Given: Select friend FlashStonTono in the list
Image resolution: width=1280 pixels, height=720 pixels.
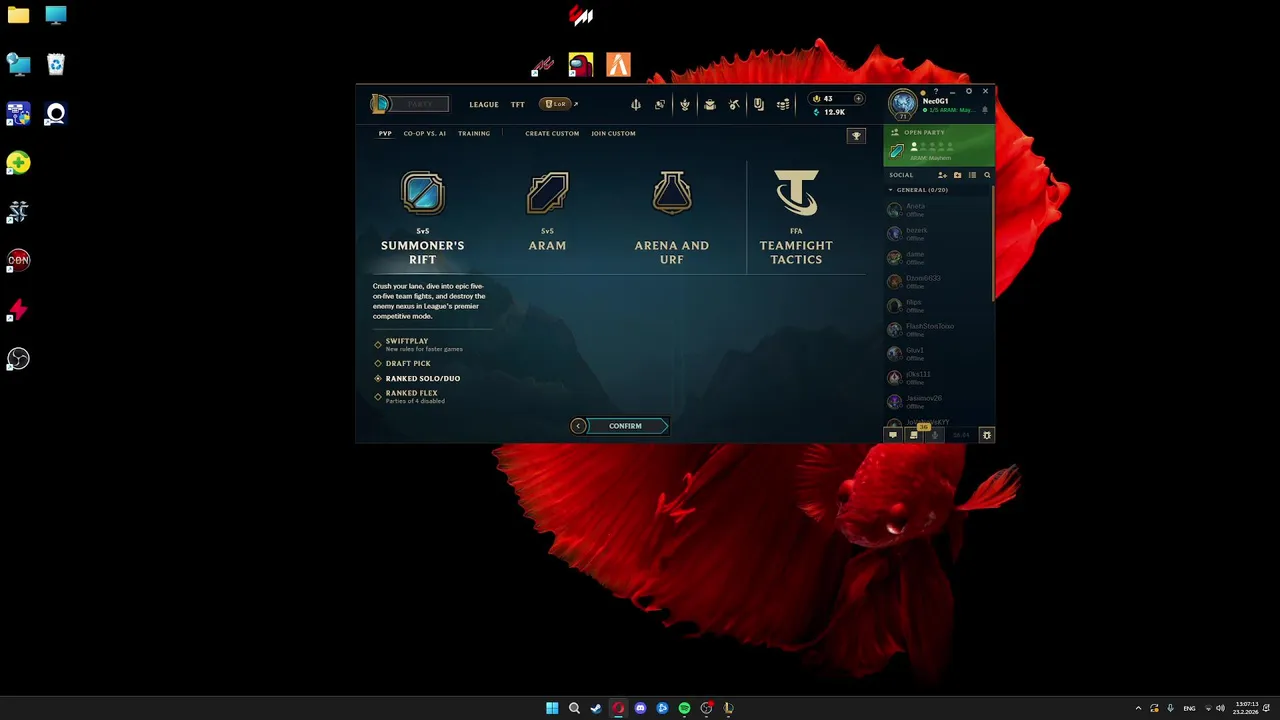Looking at the screenshot, I should click(937, 330).
